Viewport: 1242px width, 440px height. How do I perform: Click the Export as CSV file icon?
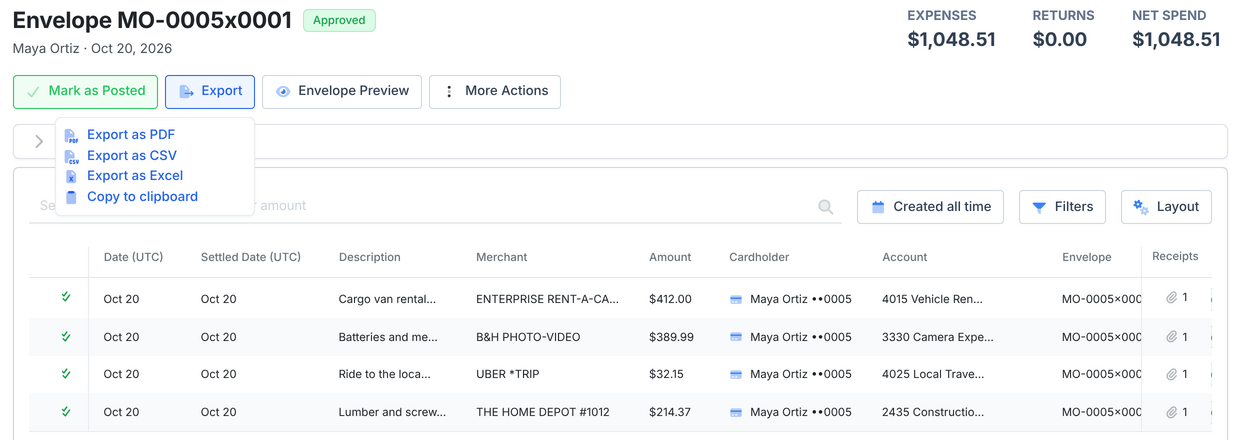coord(71,156)
